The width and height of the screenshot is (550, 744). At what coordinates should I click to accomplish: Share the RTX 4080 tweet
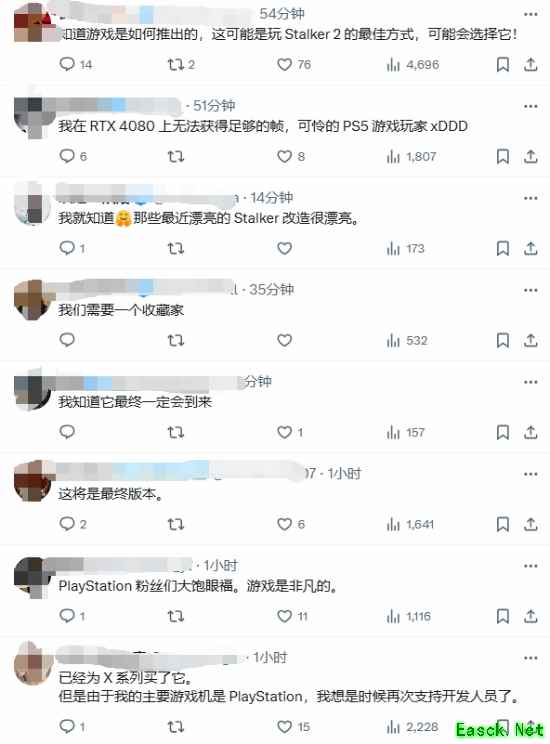[531, 156]
